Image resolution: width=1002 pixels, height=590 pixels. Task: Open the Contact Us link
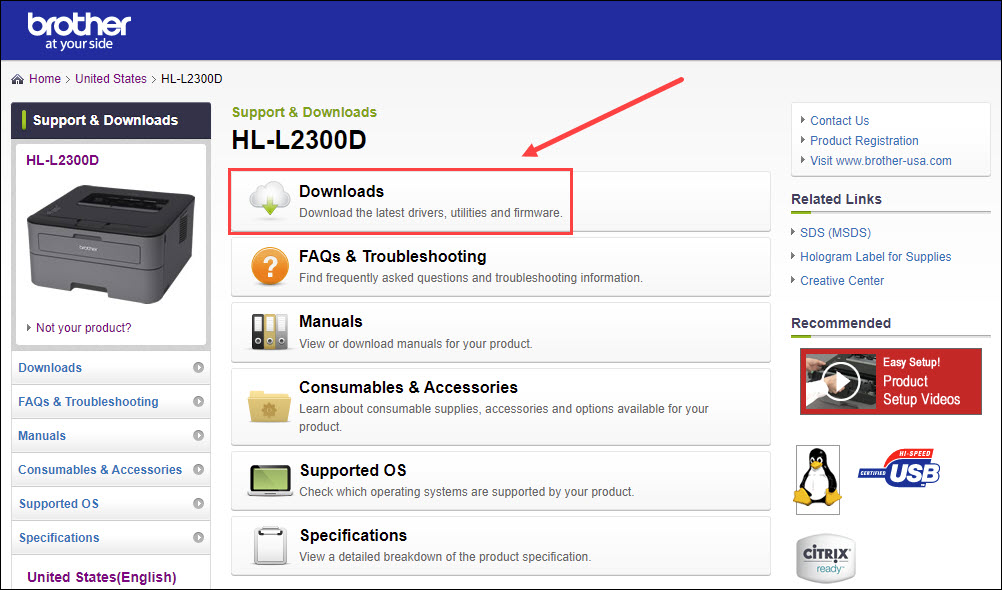(839, 121)
